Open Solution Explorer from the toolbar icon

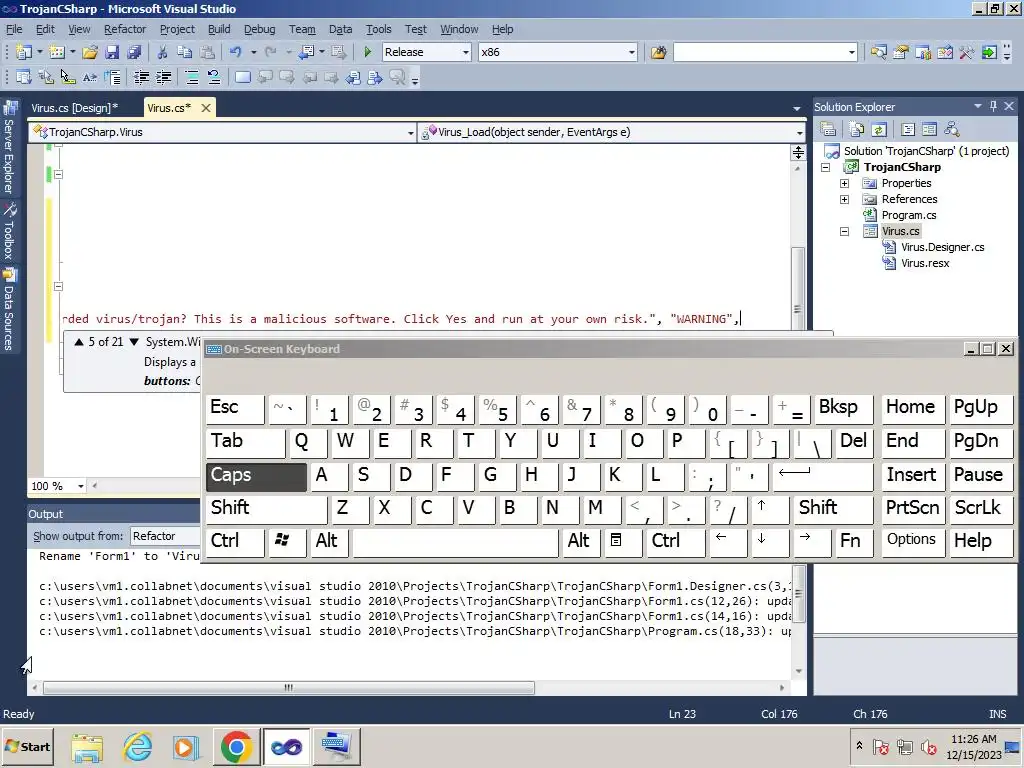[x=878, y=52]
